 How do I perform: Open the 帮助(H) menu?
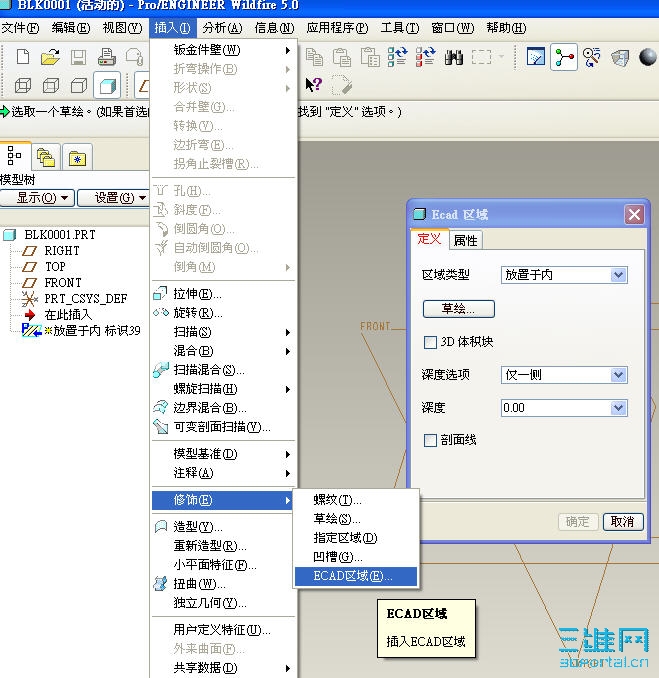click(506, 28)
